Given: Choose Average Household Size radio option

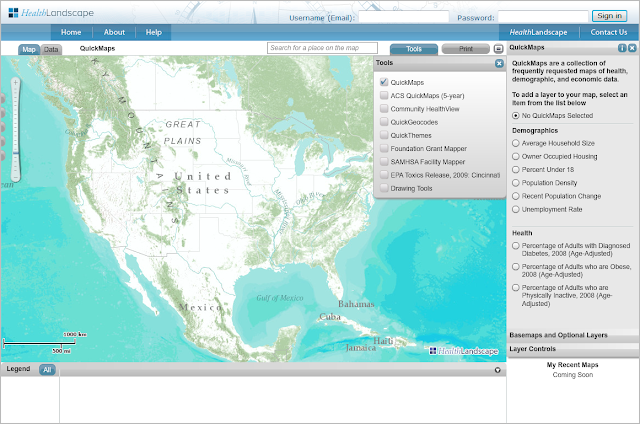Looking at the screenshot, I should [516, 143].
